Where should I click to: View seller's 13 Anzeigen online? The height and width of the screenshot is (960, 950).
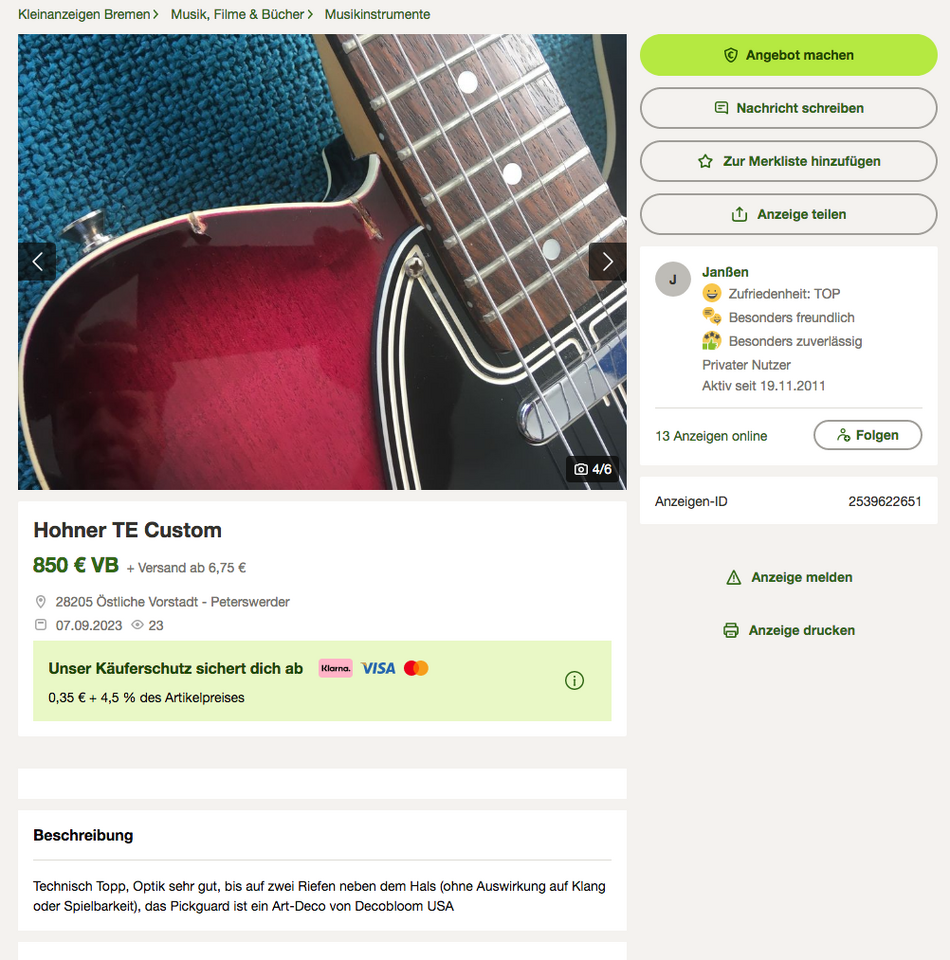click(711, 436)
